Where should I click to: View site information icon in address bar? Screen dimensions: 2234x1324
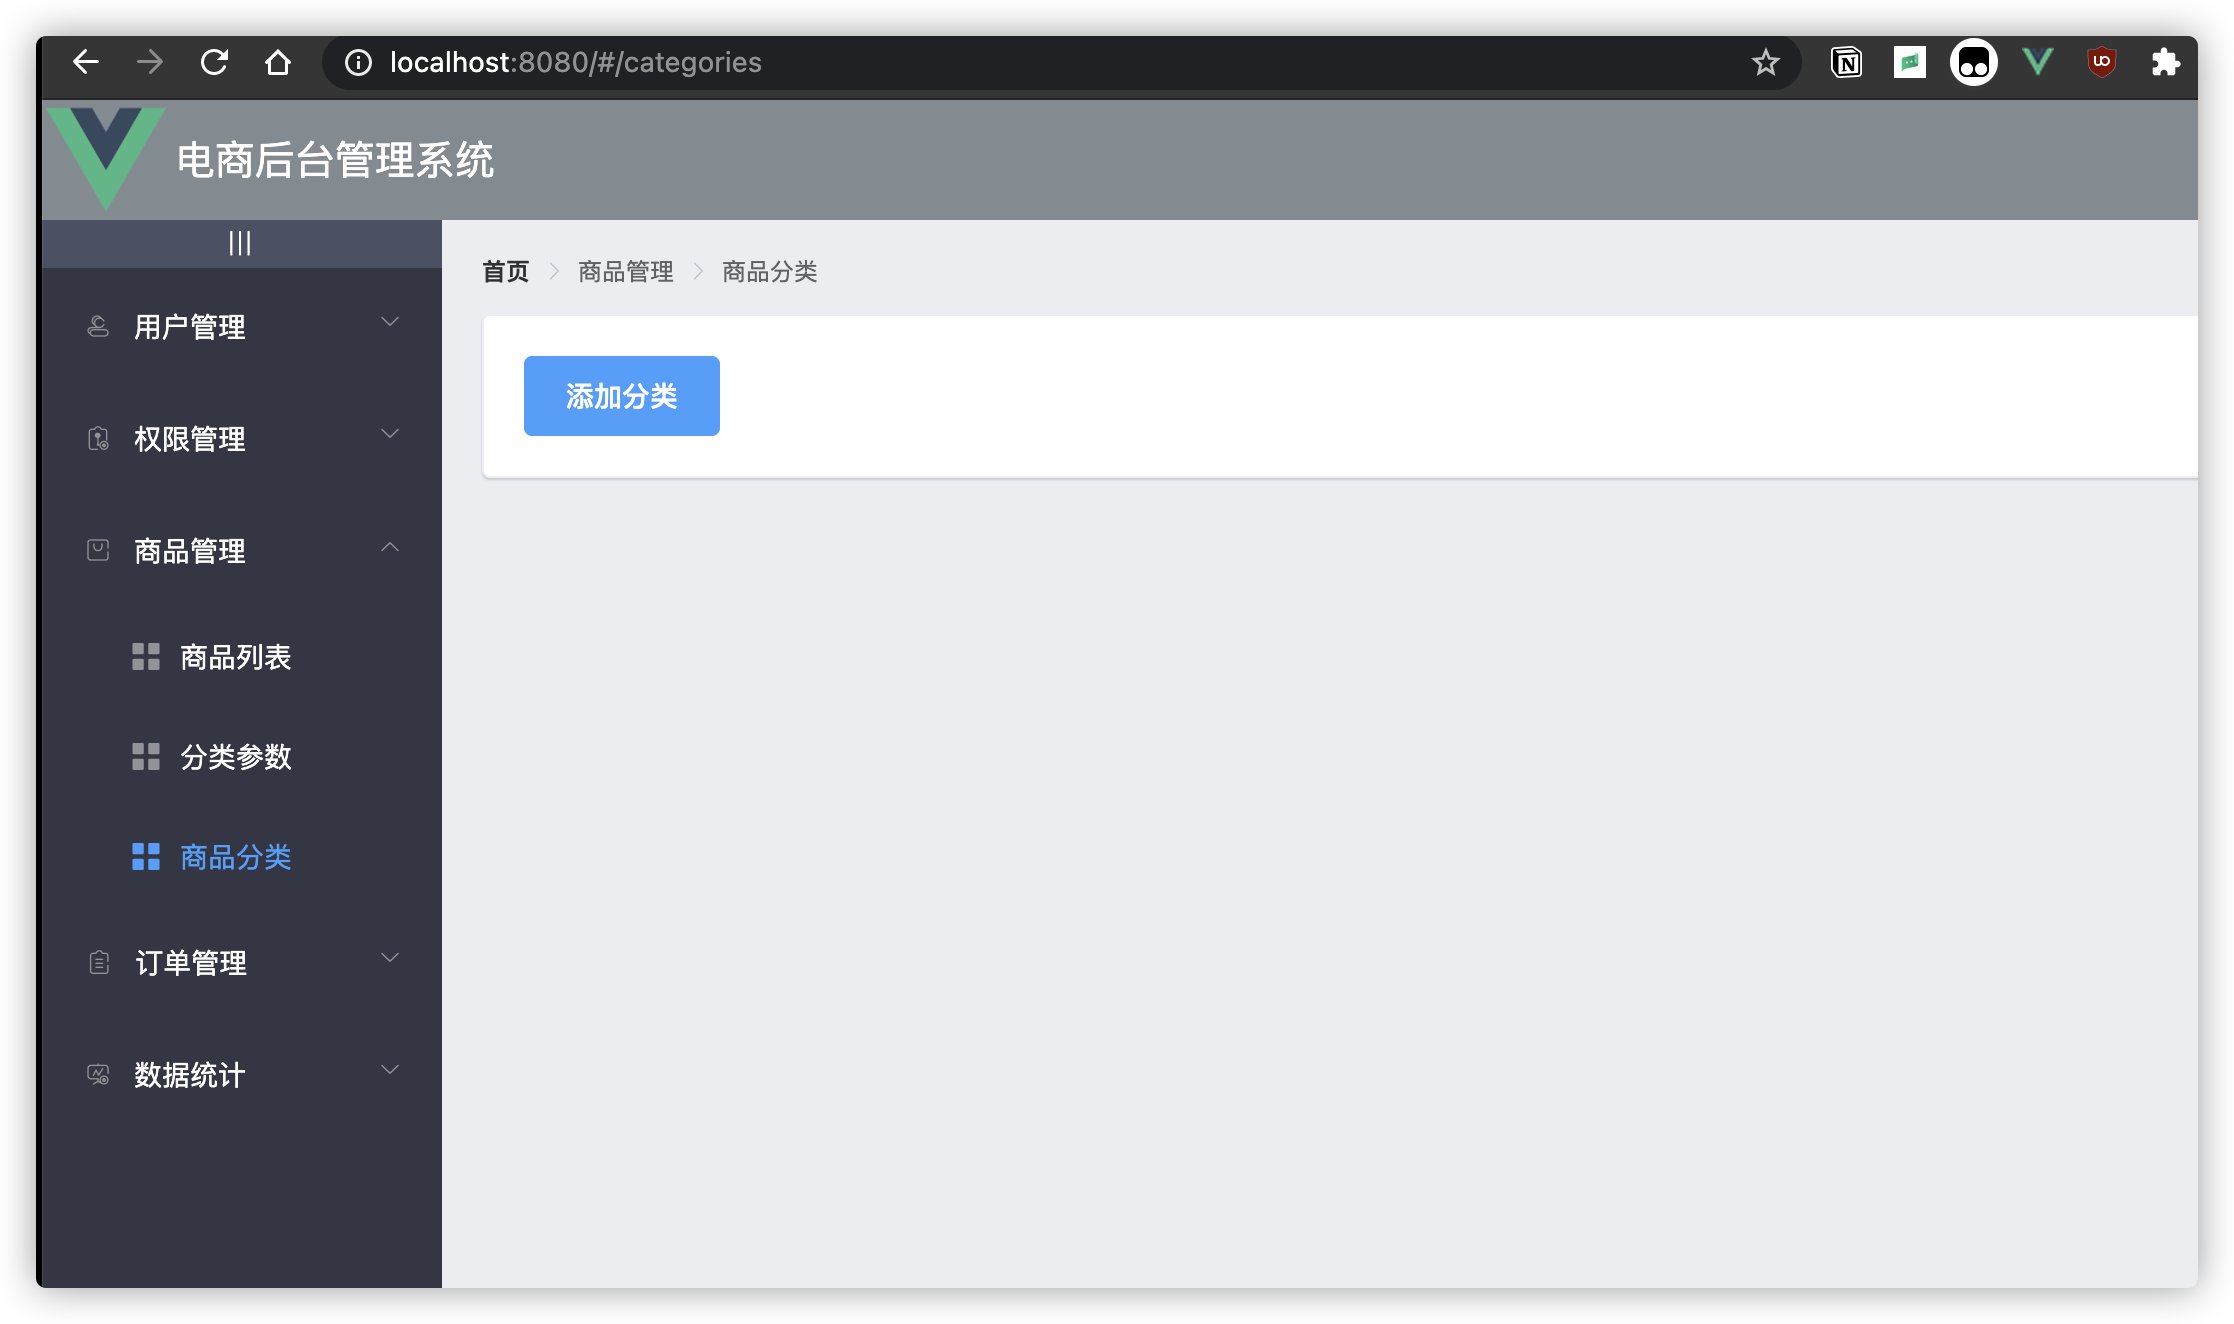coord(358,62)
